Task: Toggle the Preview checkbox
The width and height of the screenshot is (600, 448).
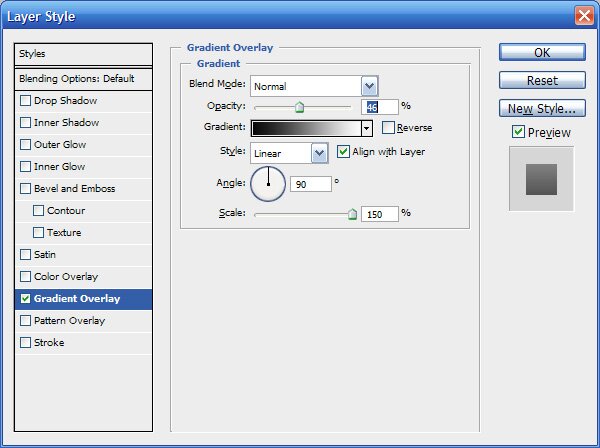Action: click(518, 132)
